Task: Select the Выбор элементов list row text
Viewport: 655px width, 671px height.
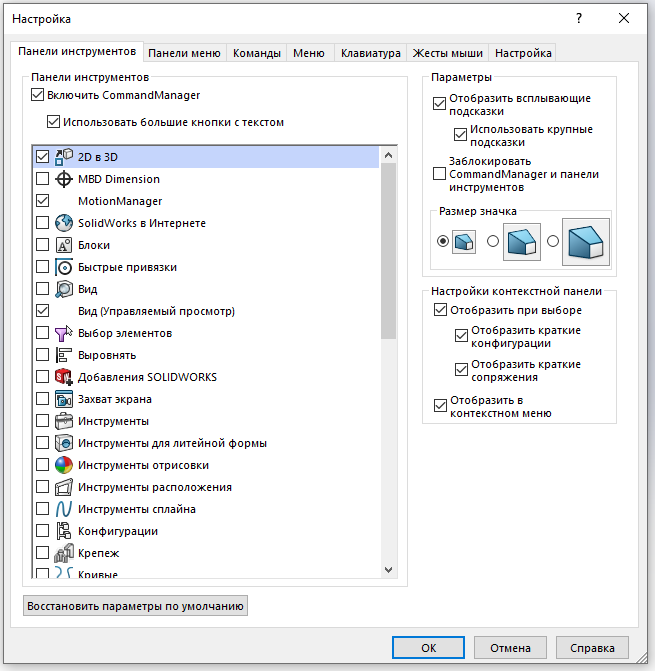Action: pyautogui.click(x=125, y=333)
